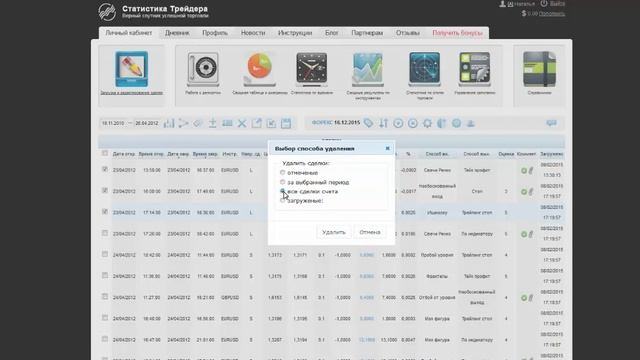Open the Новости tab
The width and height of the screenshot is (640, 360).
click(x=253, y=33)
